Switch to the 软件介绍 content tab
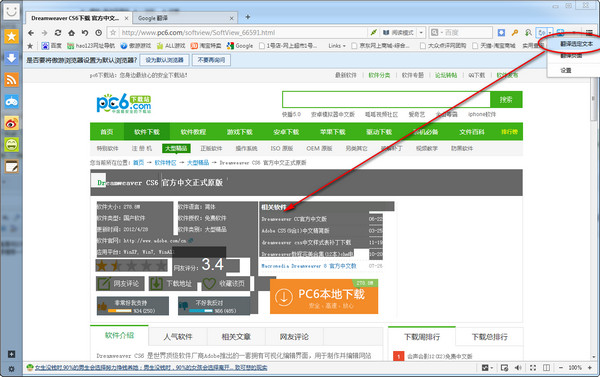This screenshot has width=600, height=377. (119, 336)
